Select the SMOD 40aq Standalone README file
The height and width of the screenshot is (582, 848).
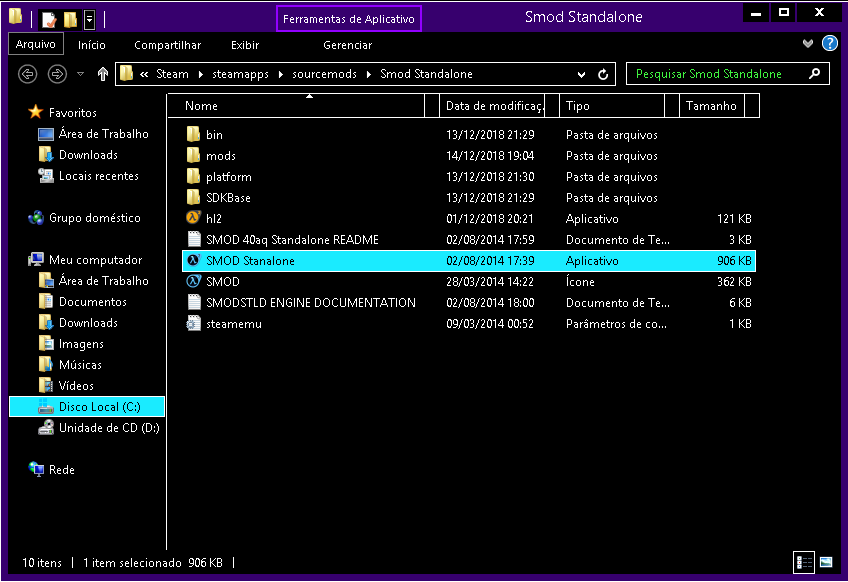[292, 240]
